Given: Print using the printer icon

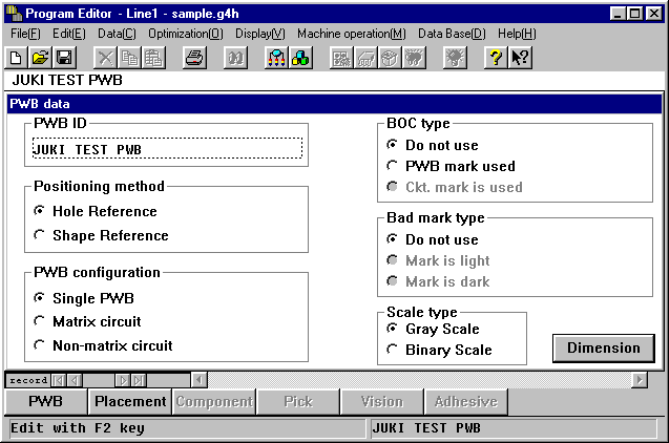Looking at the screenshot, I should pos(195,58).
